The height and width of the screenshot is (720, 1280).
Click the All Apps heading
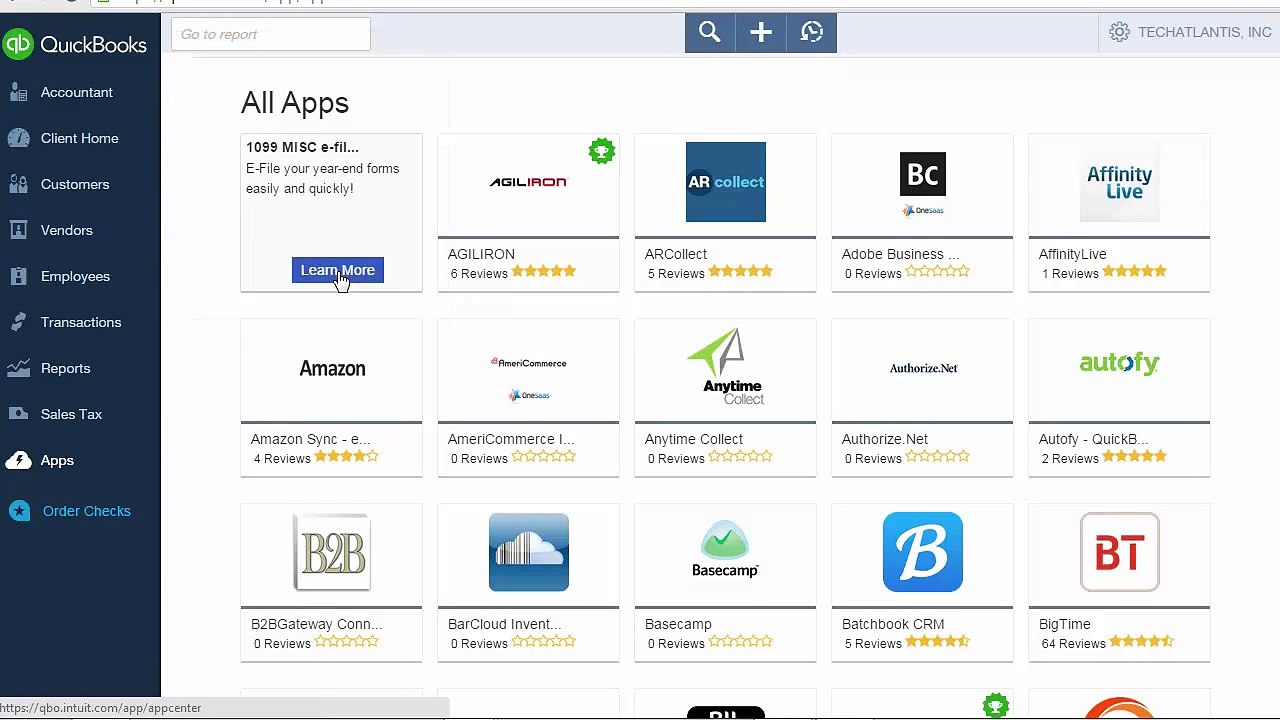point(294,103)
